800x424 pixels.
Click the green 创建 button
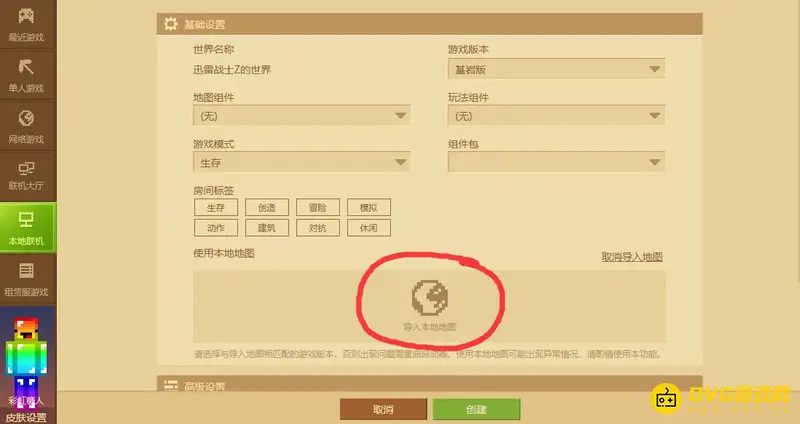(477, 409)
